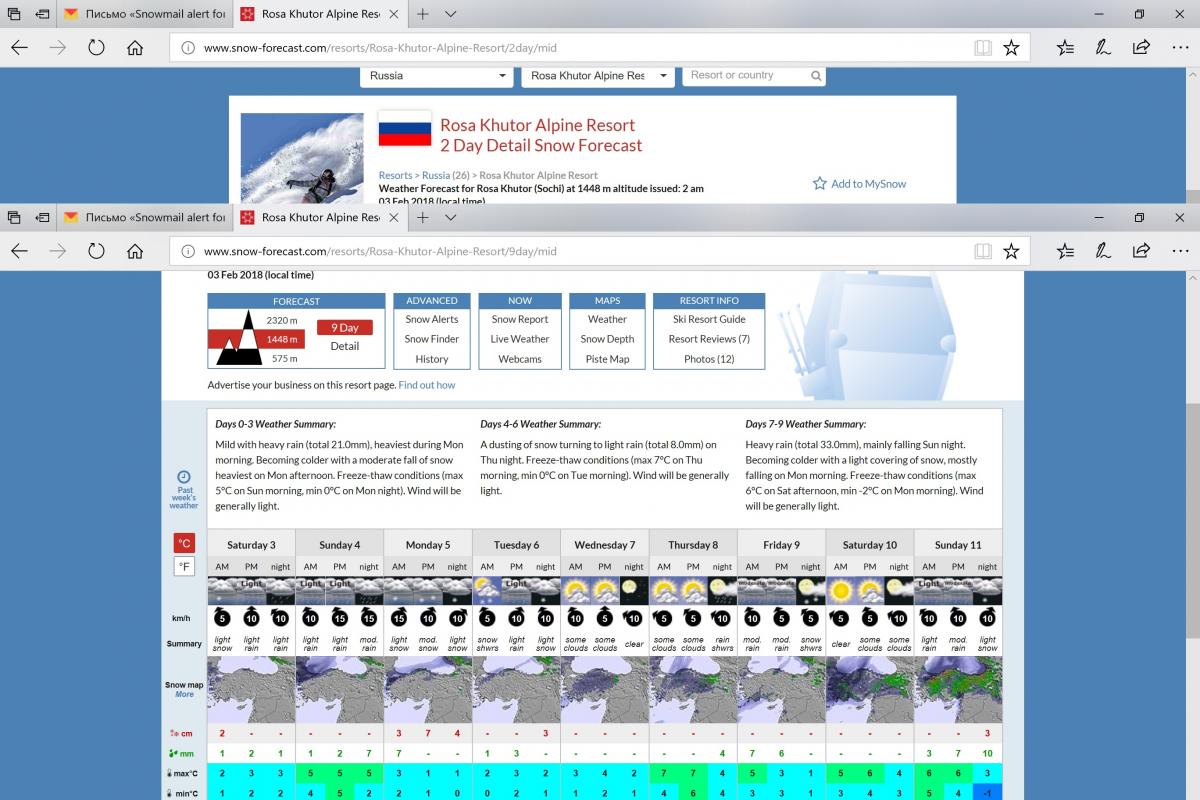The height and width of the screenshot is (800, 1200).
Task: Open the snowboarder resort photo thumbnail
Action: (x=302, y=158)
